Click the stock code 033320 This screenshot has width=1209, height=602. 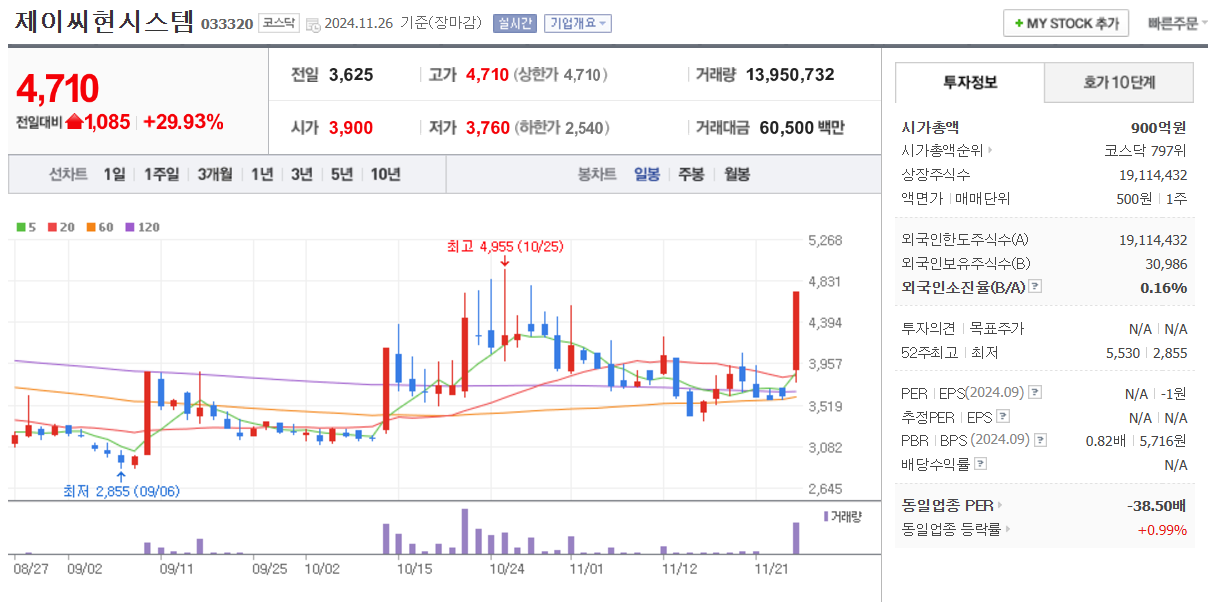point(227,24)
